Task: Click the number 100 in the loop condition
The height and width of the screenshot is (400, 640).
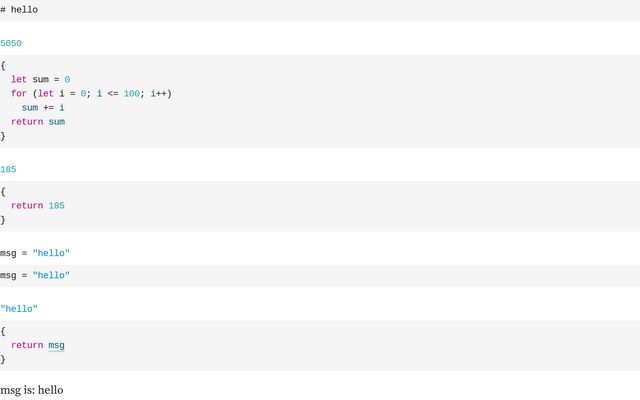Action: [x=132, y=93]
